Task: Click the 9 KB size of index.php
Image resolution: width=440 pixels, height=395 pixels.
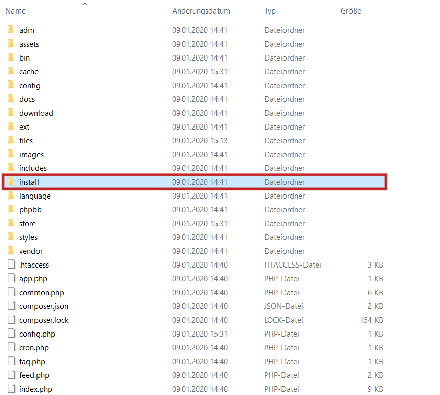Action: click(x=375, y=389)
